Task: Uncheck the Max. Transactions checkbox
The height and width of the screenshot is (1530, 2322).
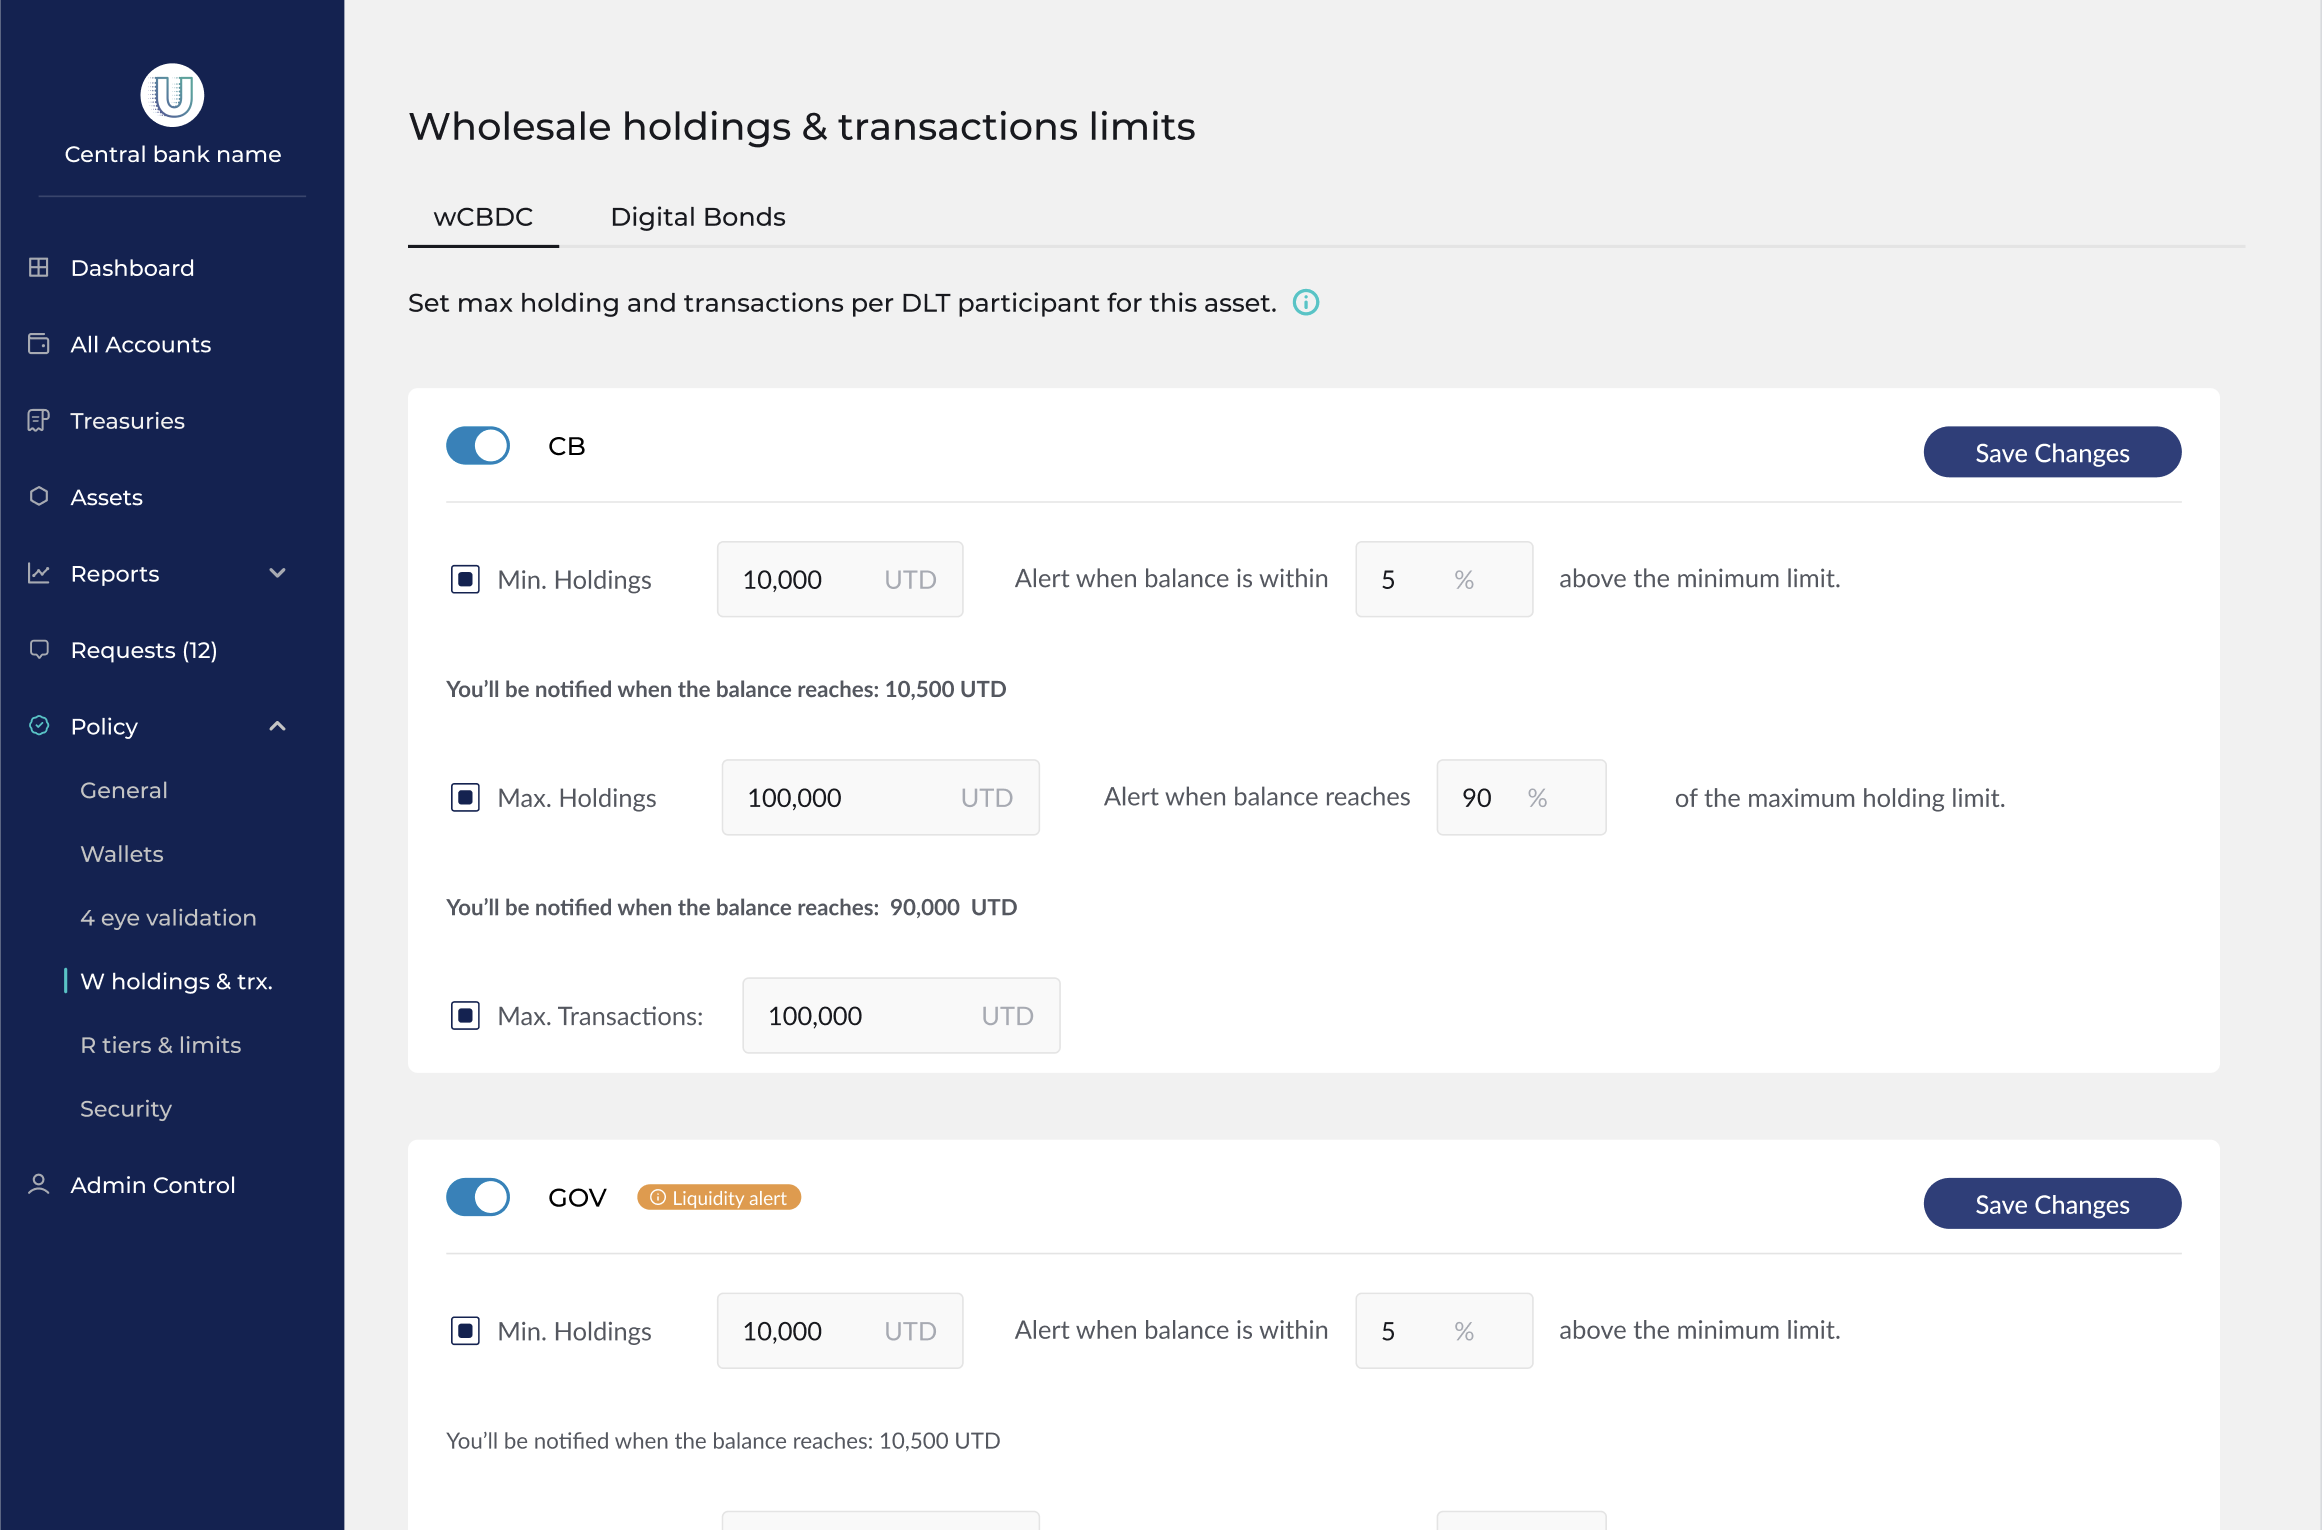Action: tap(465, 1016)
